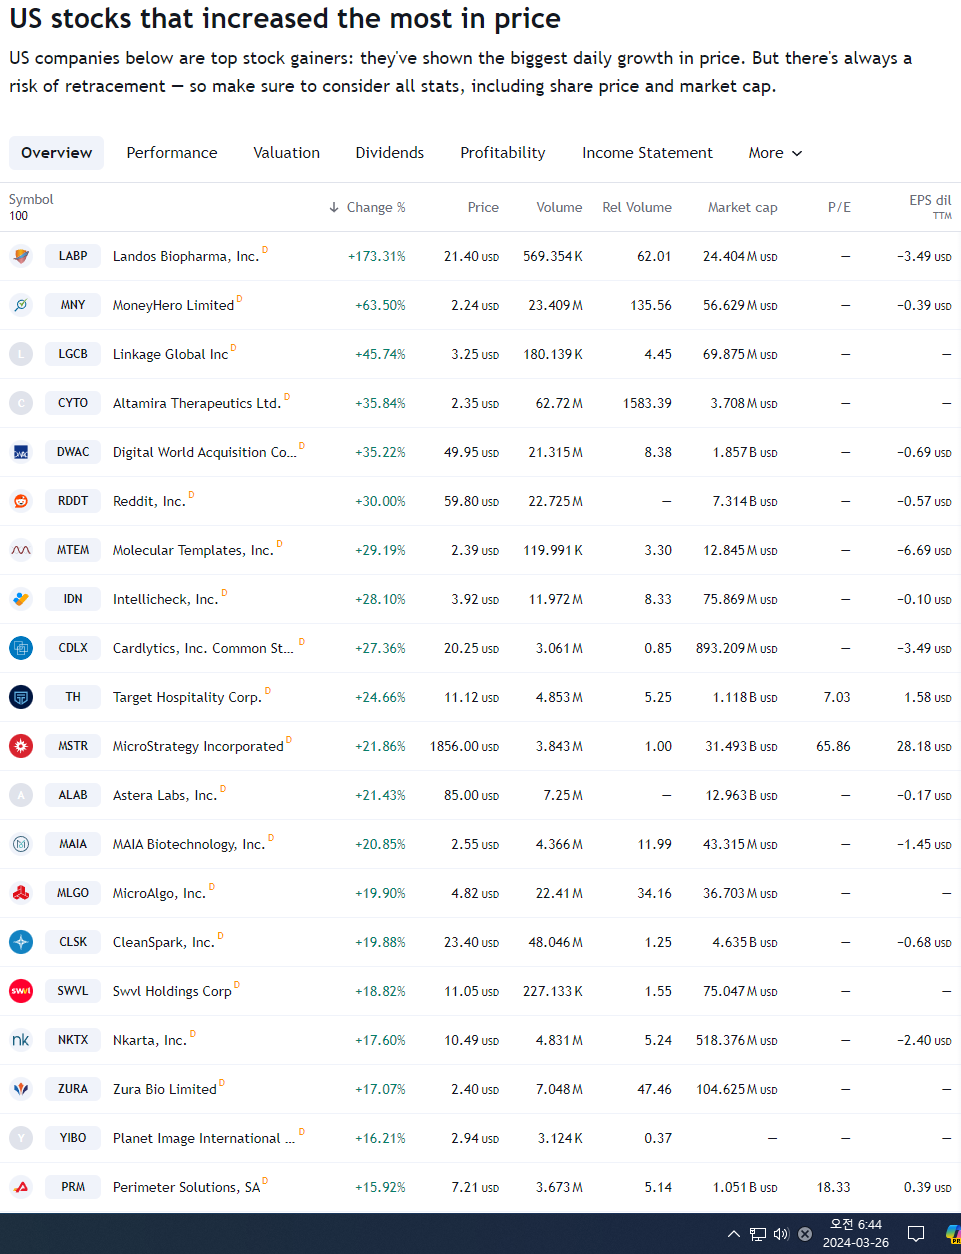Image resolution: width=961 pixels, height=1254 pixels.
Task: Sort by the Market cap column header
Action: (742, 207)
